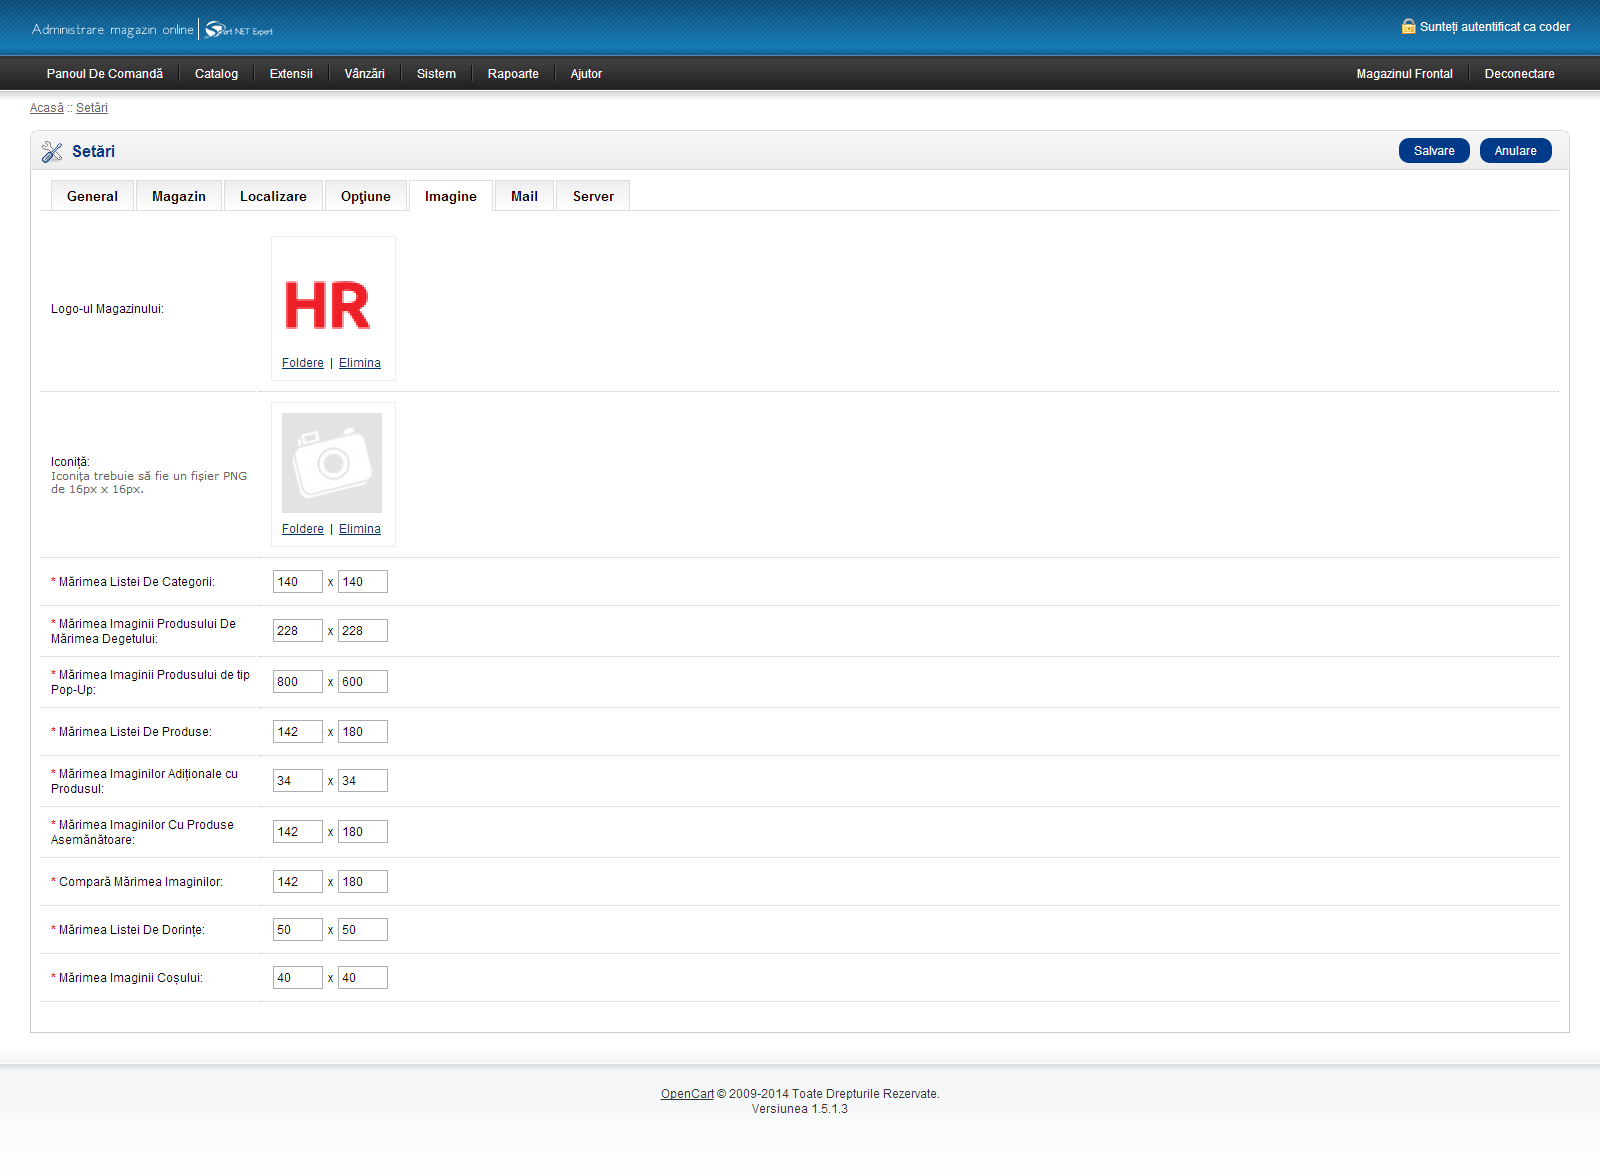The width and height of the screenshot is (1600, 1176).
Task: Open the Catalog menu
Action: coord(216,74)
